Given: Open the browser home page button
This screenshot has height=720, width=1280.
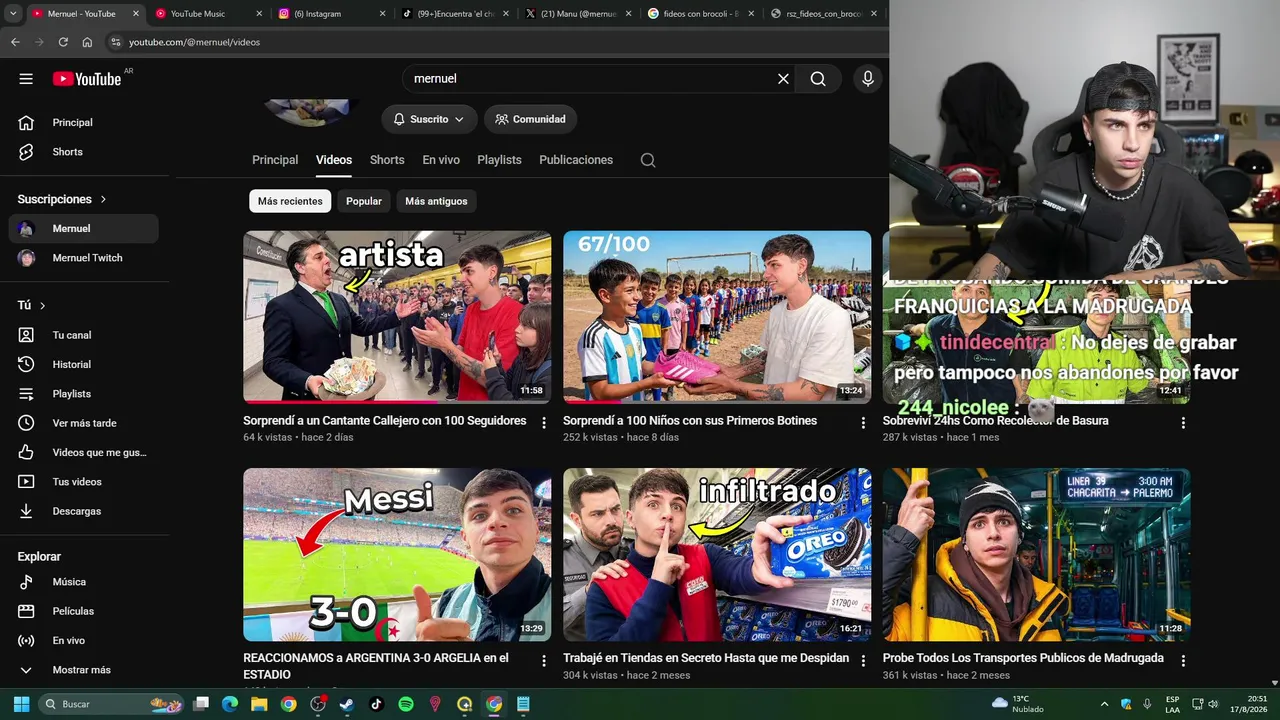Looking at the screenshot, I should [87, 42].
